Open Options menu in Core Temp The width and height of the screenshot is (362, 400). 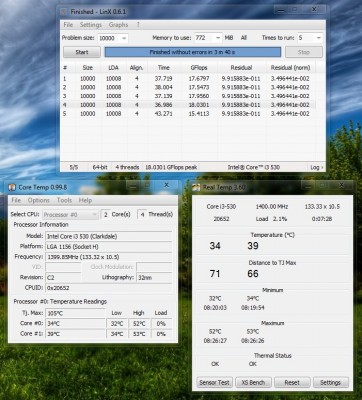[x=39, y=200]
